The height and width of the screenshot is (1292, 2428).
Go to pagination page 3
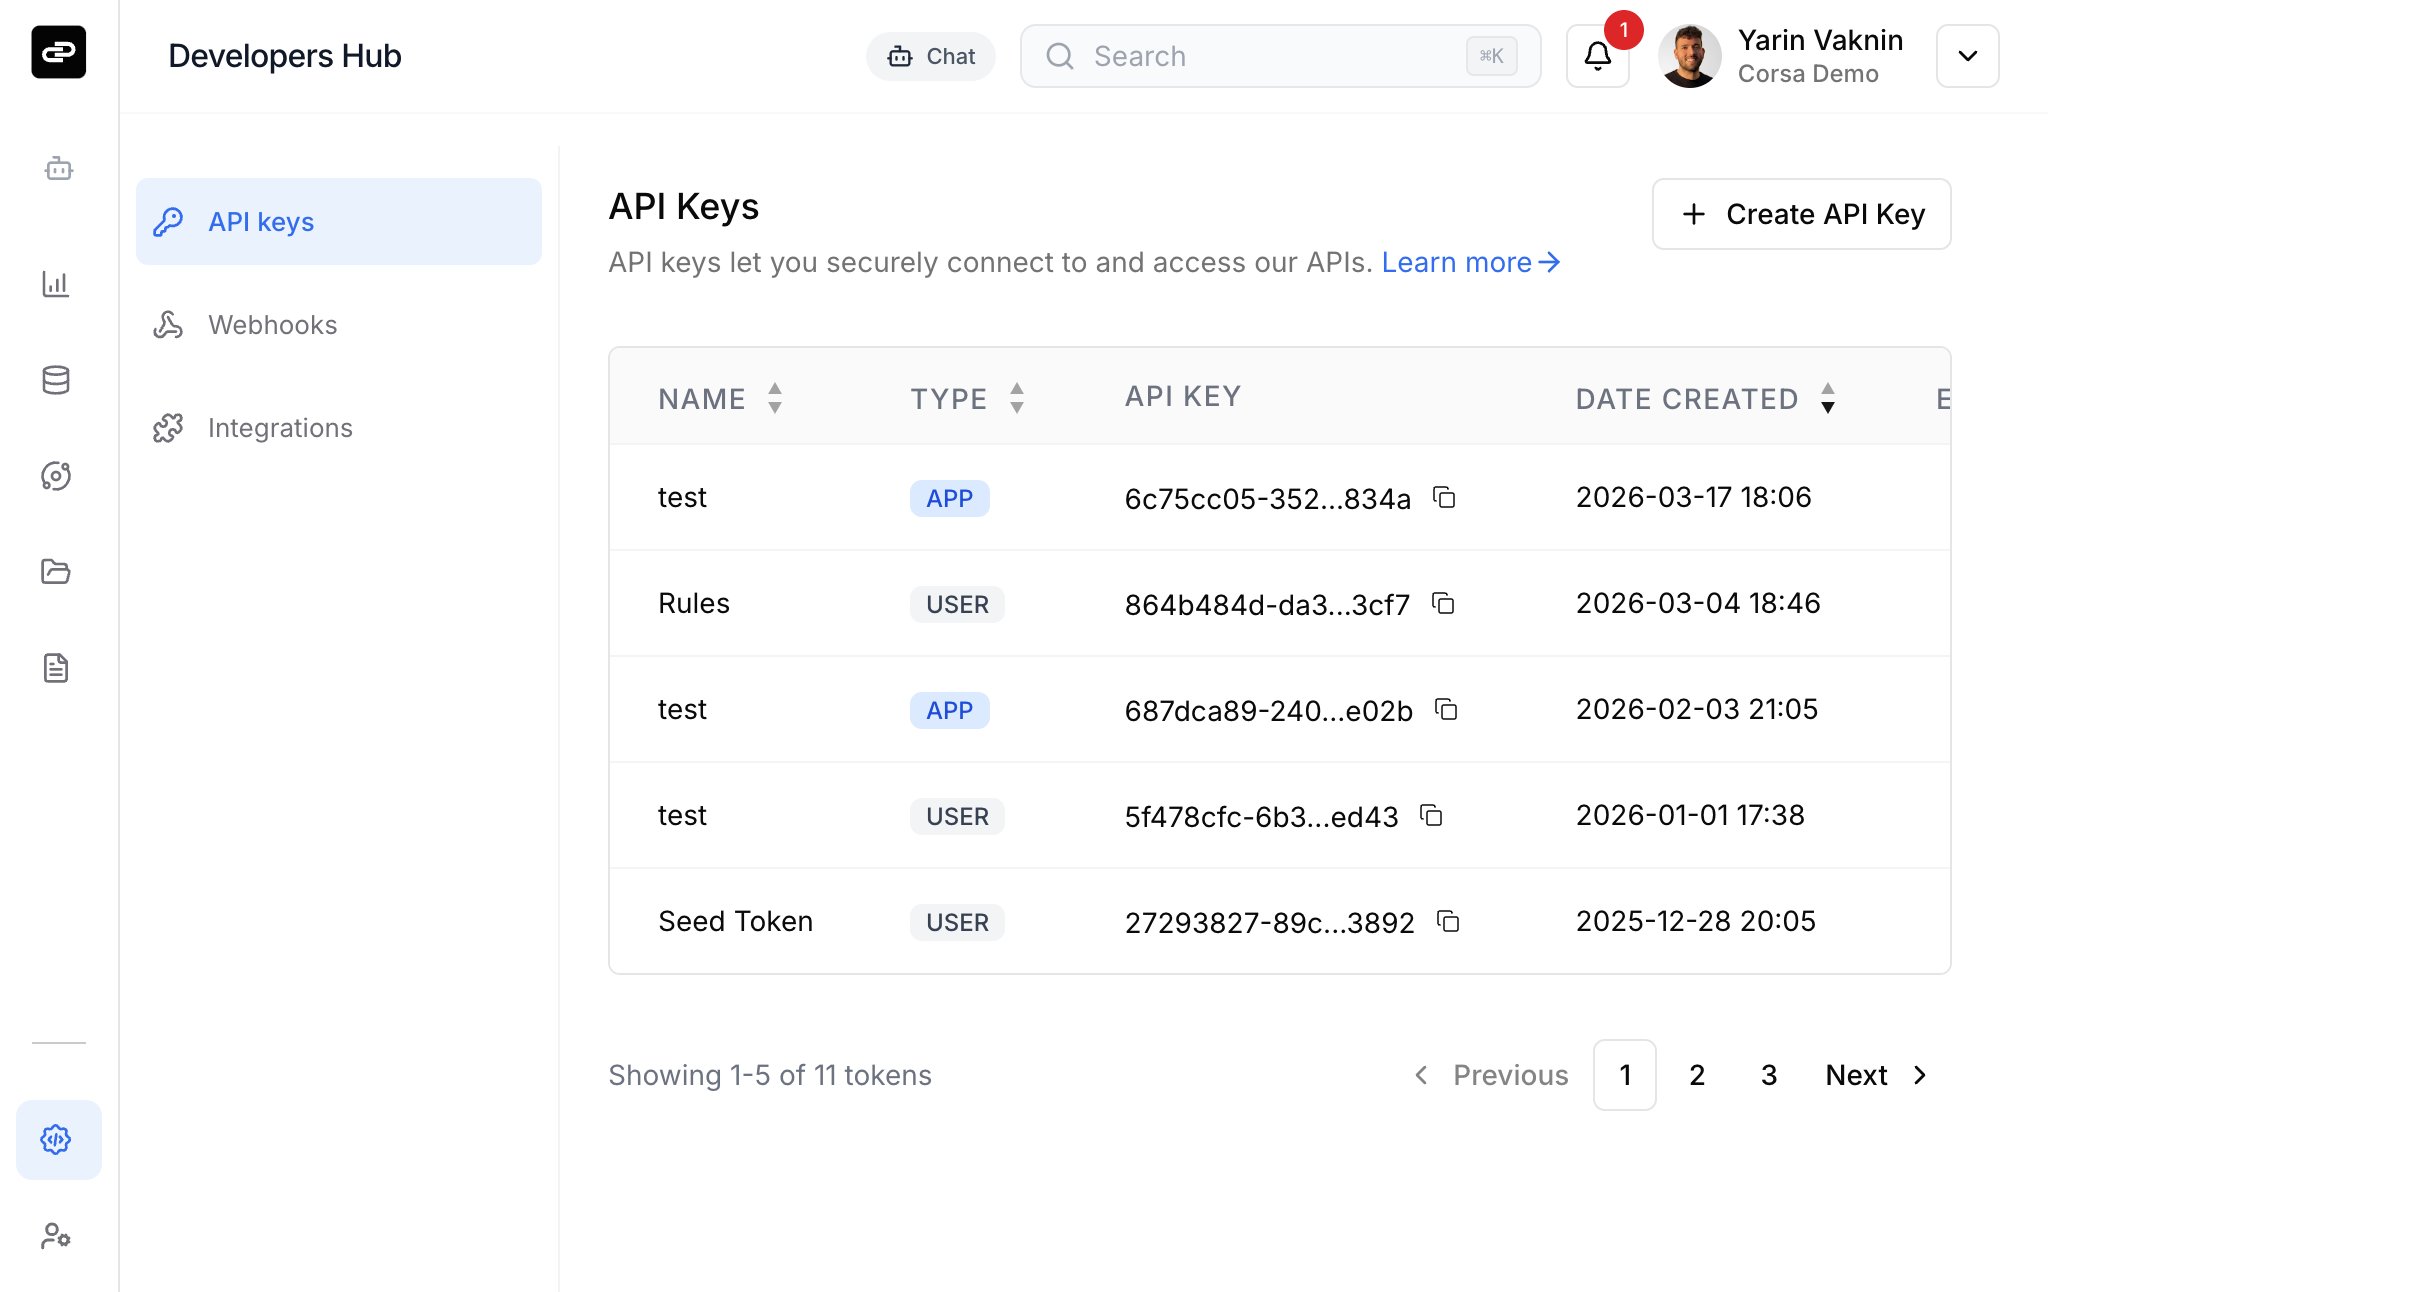[1769, 1075]
